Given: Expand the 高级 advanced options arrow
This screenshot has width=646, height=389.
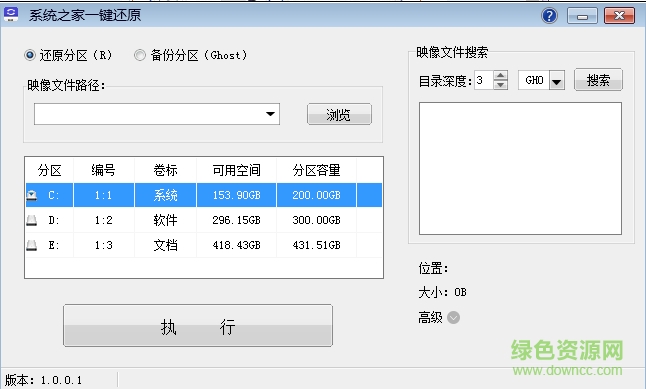Looking at the screenshot, I should click(x=453, y=318).
